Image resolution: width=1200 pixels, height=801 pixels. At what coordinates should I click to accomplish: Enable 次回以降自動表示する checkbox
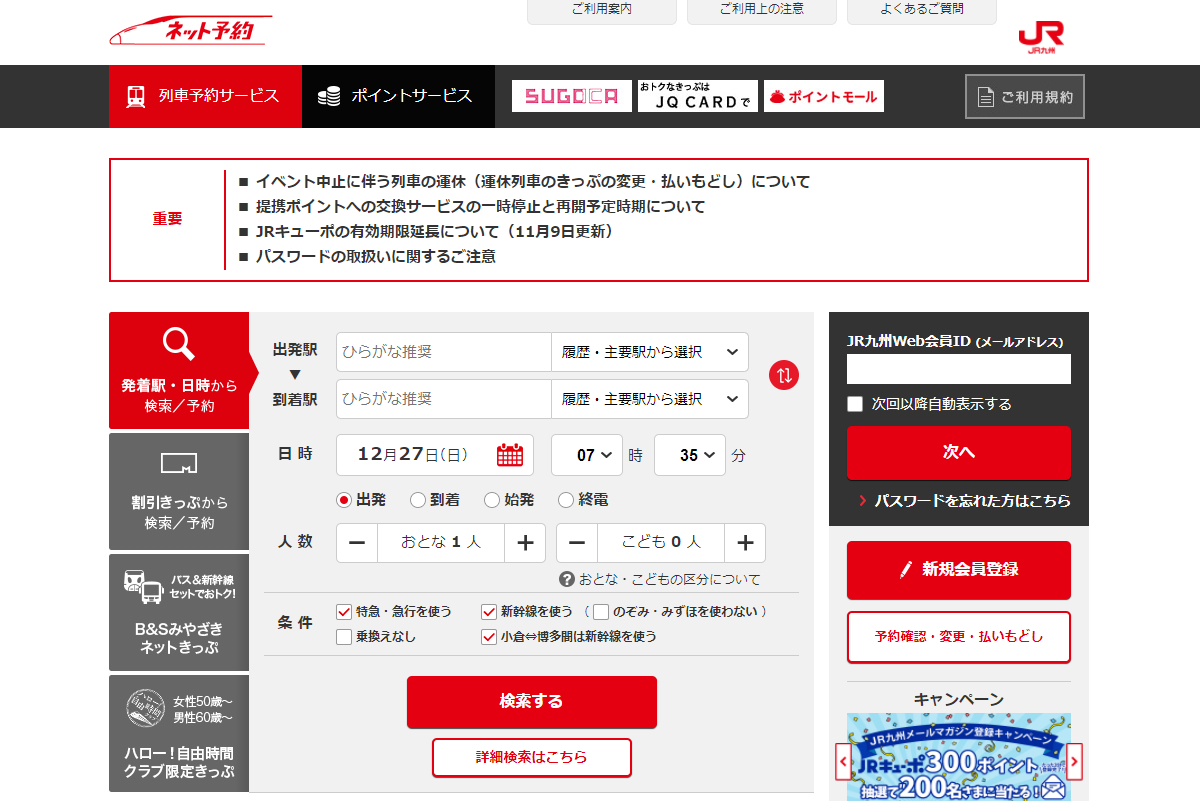pos(855,404)
